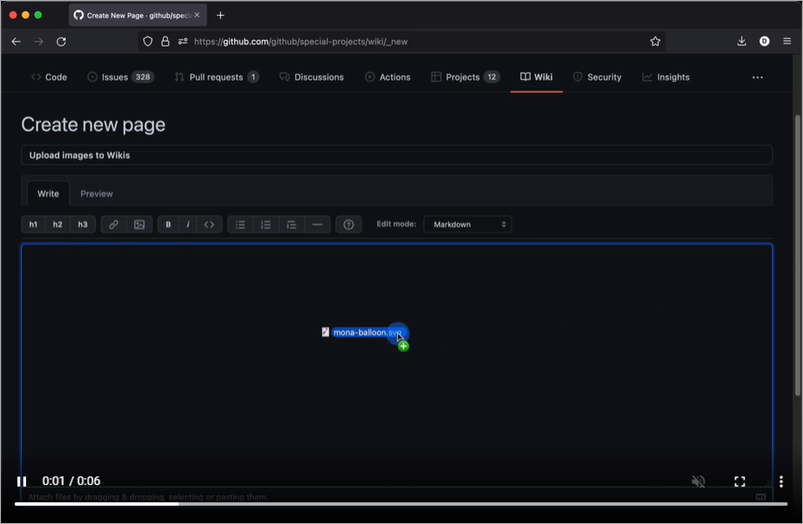Unmute the video audio
The height and width of the screenshot is (524, 803).
click(698, 481)
